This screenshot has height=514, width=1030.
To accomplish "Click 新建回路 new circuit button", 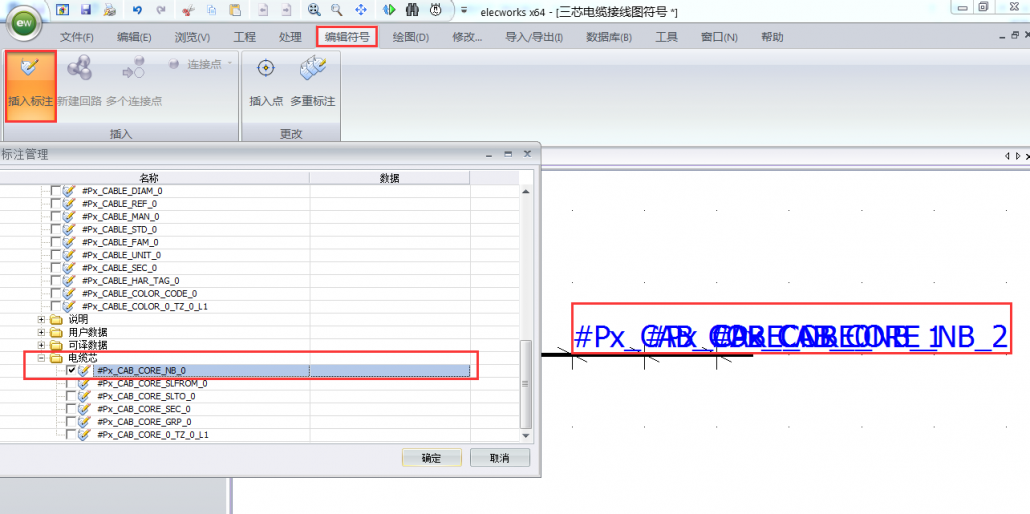I will click(x=79, y=83).
